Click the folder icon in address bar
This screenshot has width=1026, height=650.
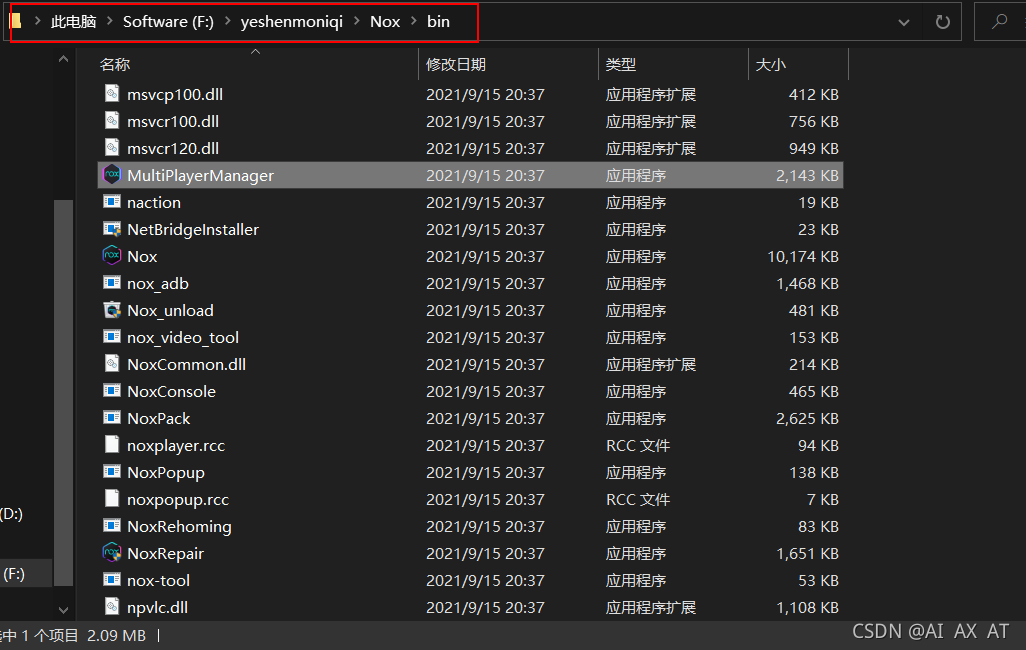point(15,22)
